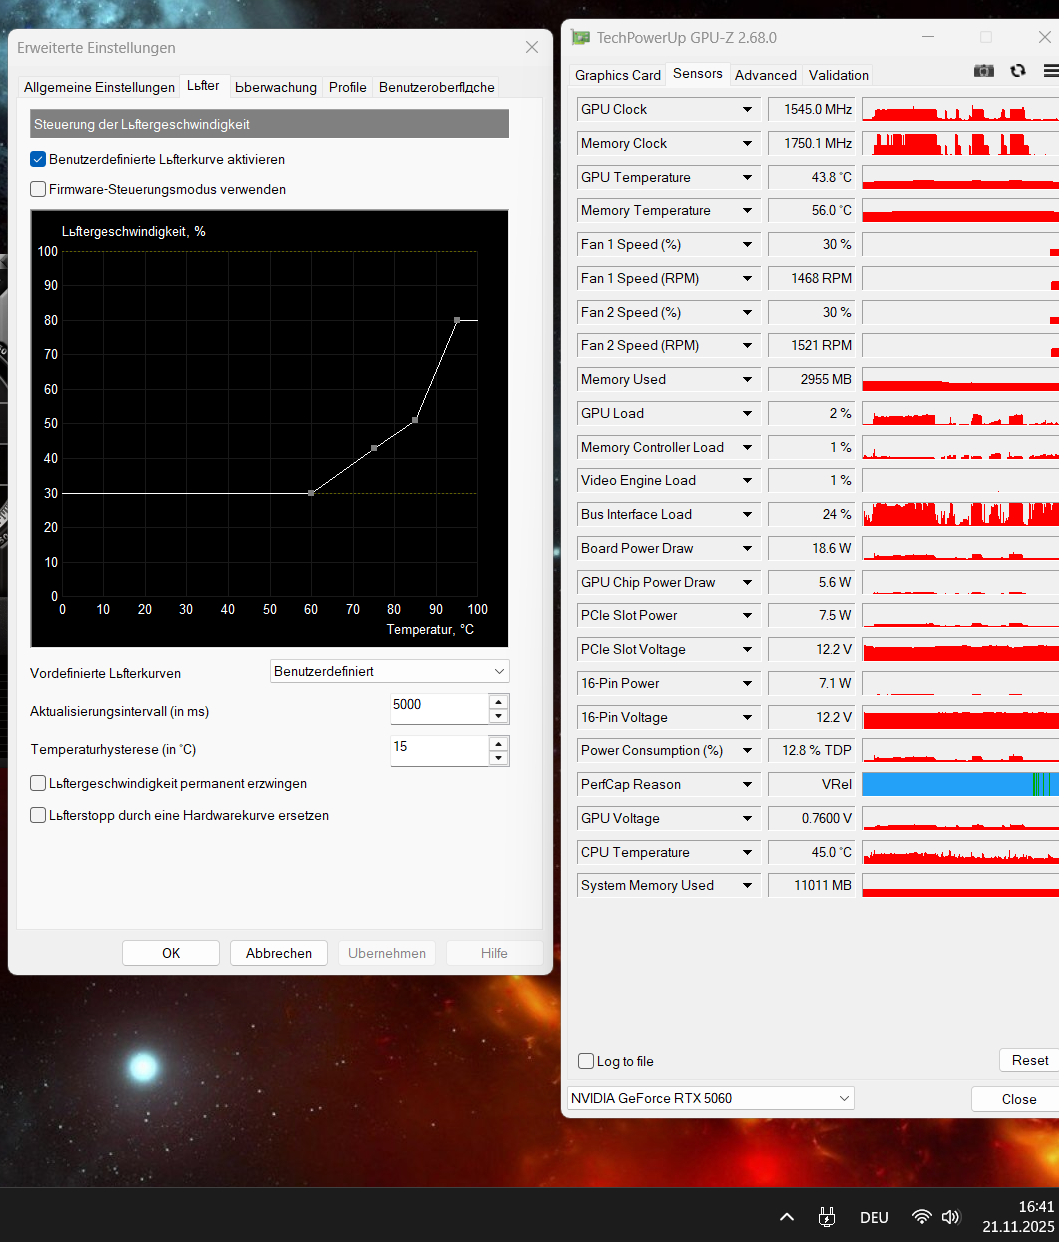Click the Memory Used value 2955 MB
The image size is (1059, 1242).
813,379
